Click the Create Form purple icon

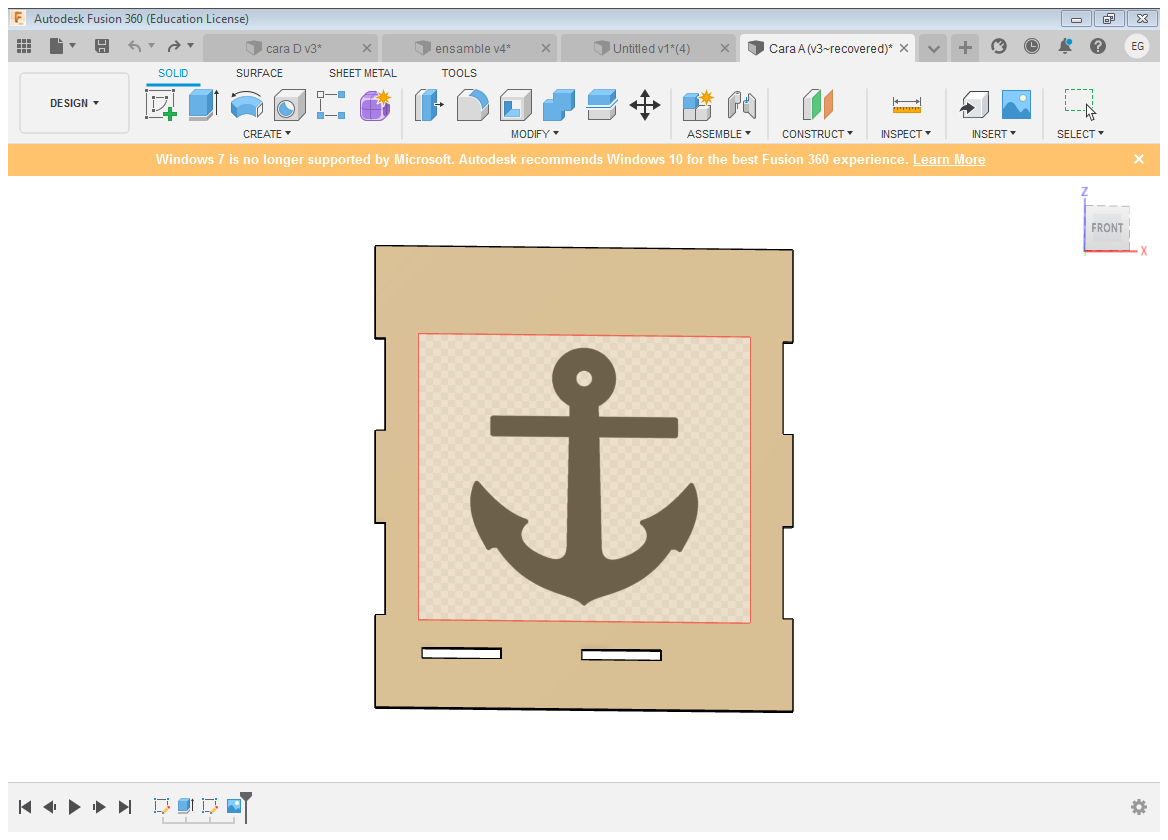tap(375, 105)
